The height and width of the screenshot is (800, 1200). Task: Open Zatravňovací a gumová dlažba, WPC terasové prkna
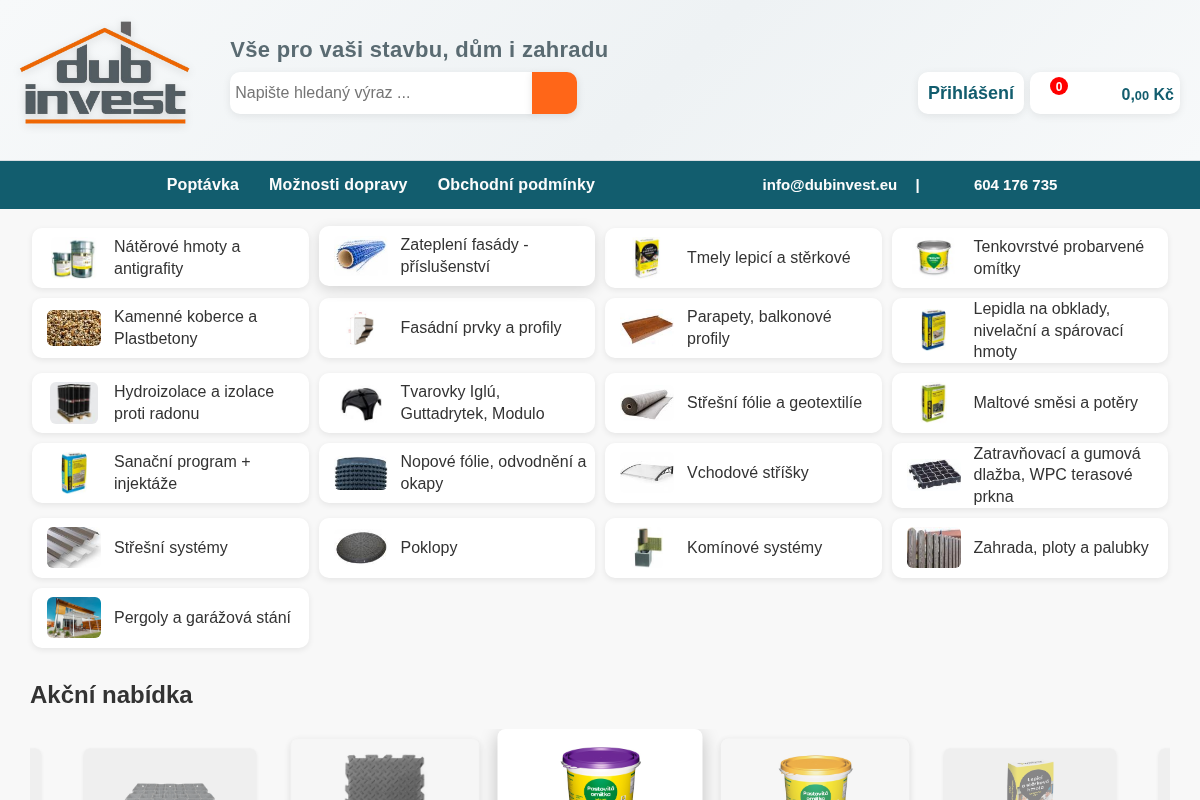coord(1030,475)
